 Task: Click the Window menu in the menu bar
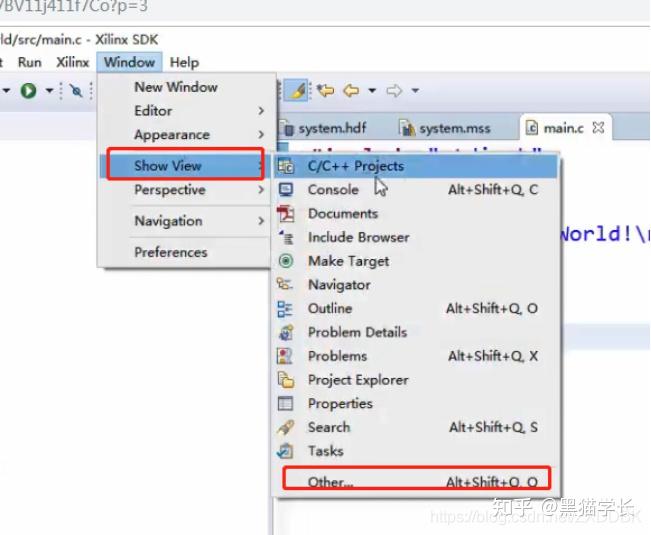tap(129, 62)
